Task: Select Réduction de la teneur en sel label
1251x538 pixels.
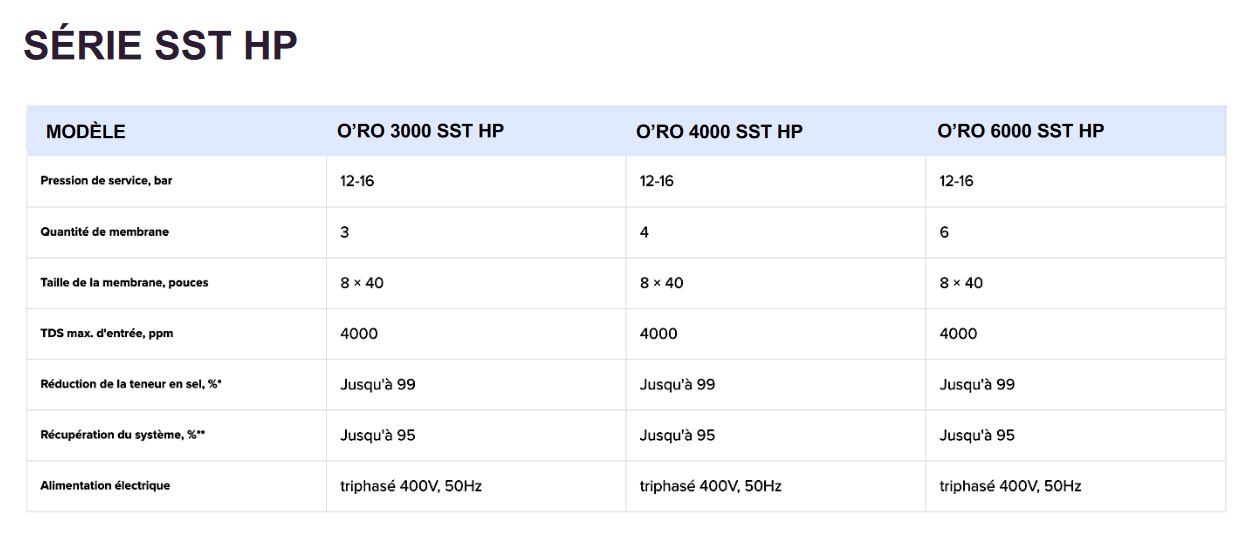Action: 131,384
